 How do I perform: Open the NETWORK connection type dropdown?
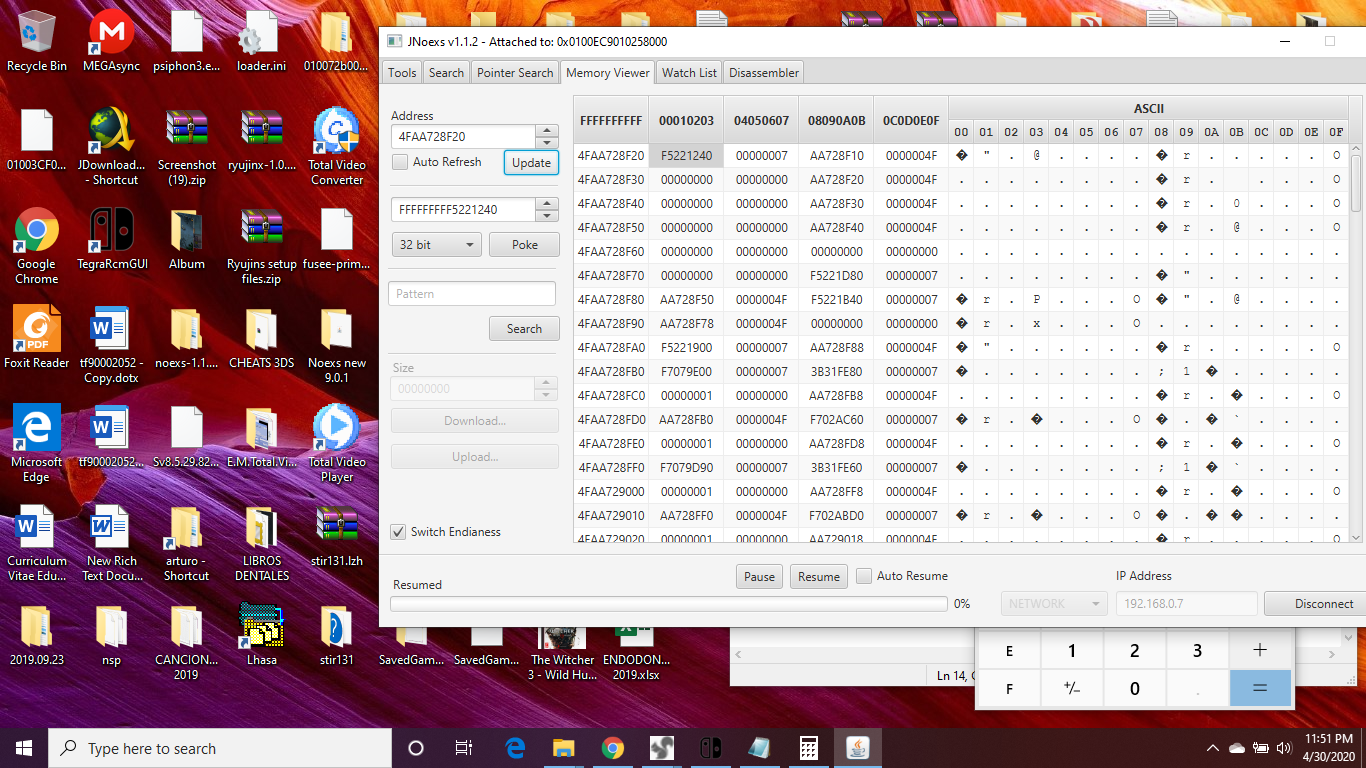pos(1054,604)
